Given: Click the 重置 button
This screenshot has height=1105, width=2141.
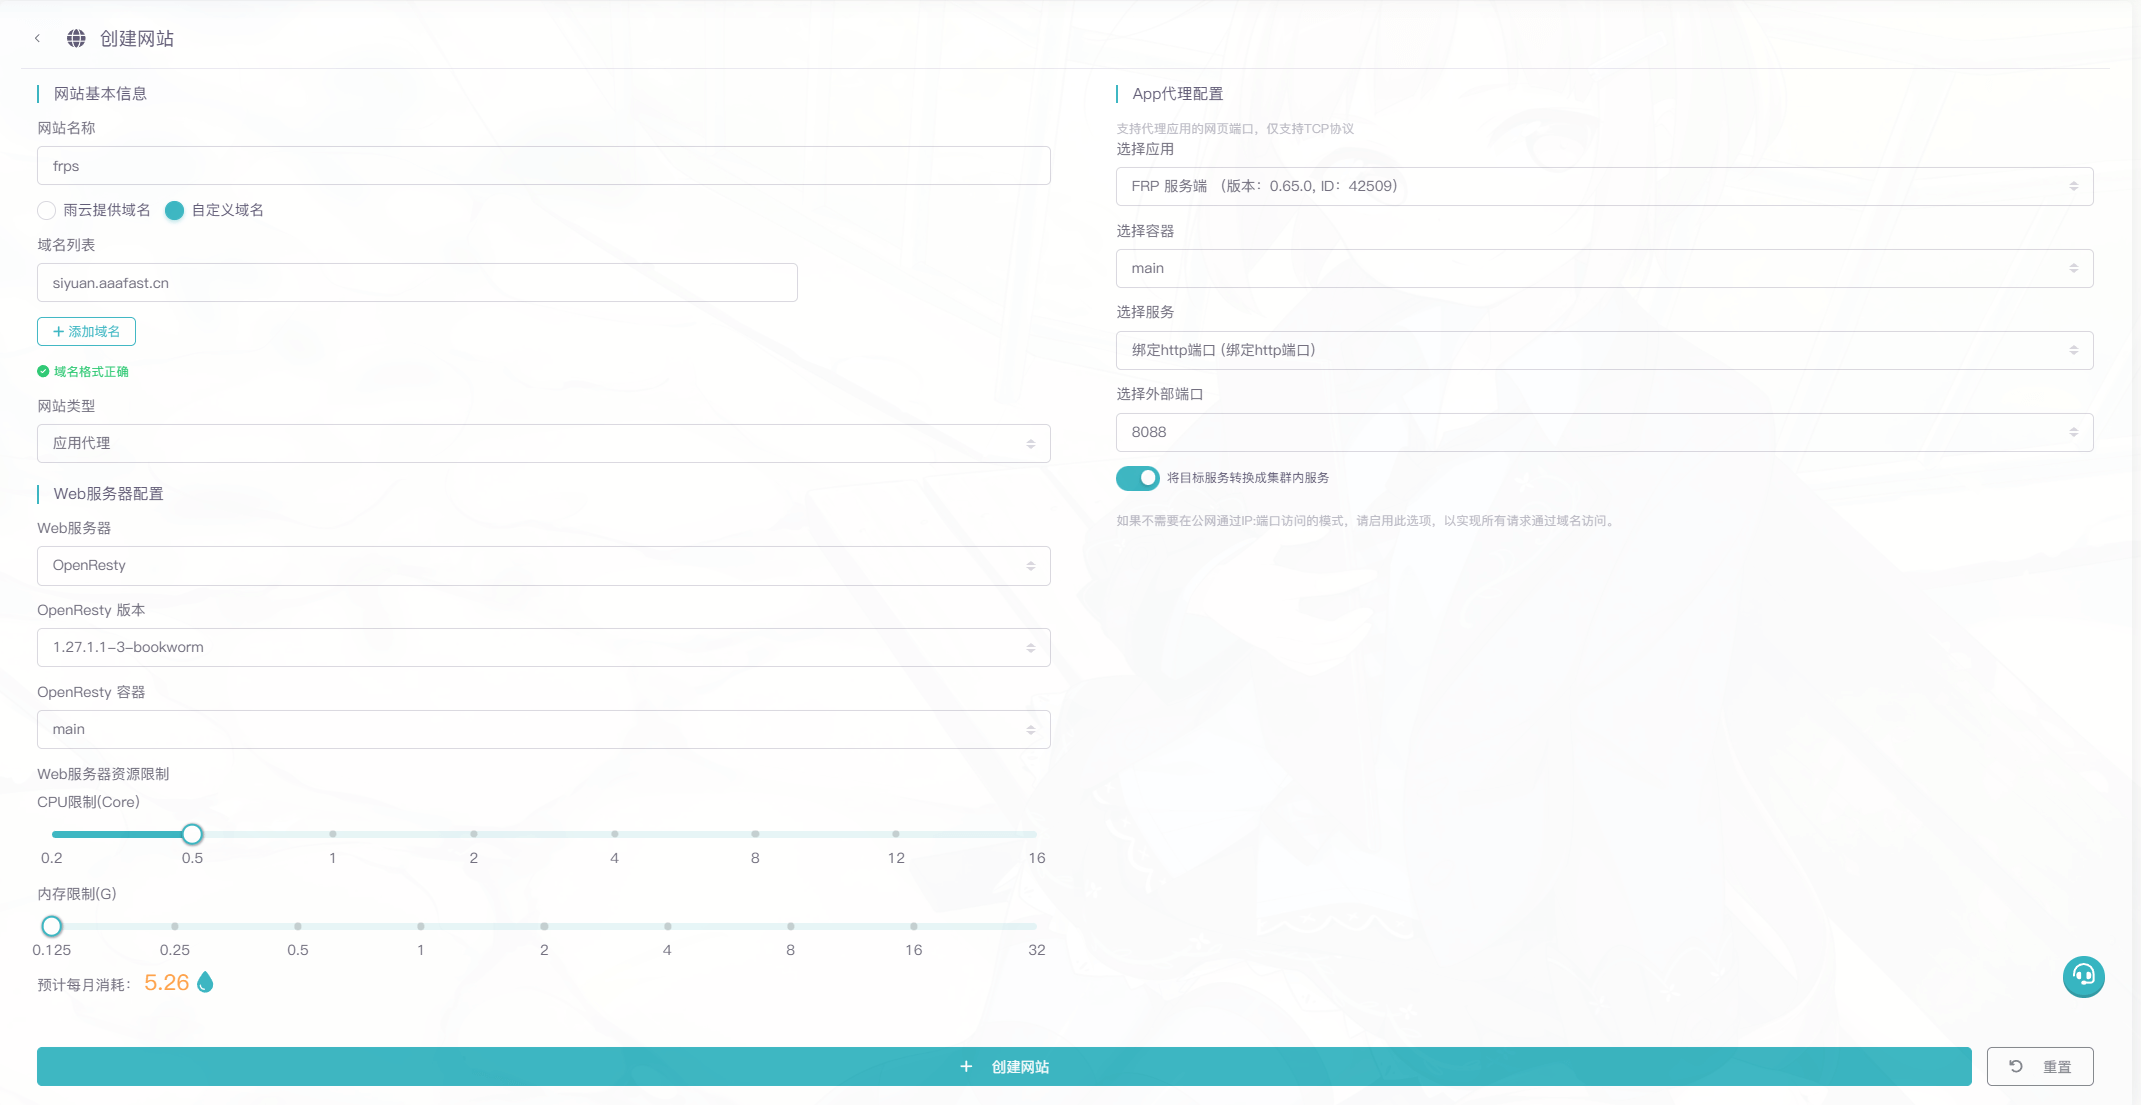Looking at the screenshot, I should 2039,1067.
